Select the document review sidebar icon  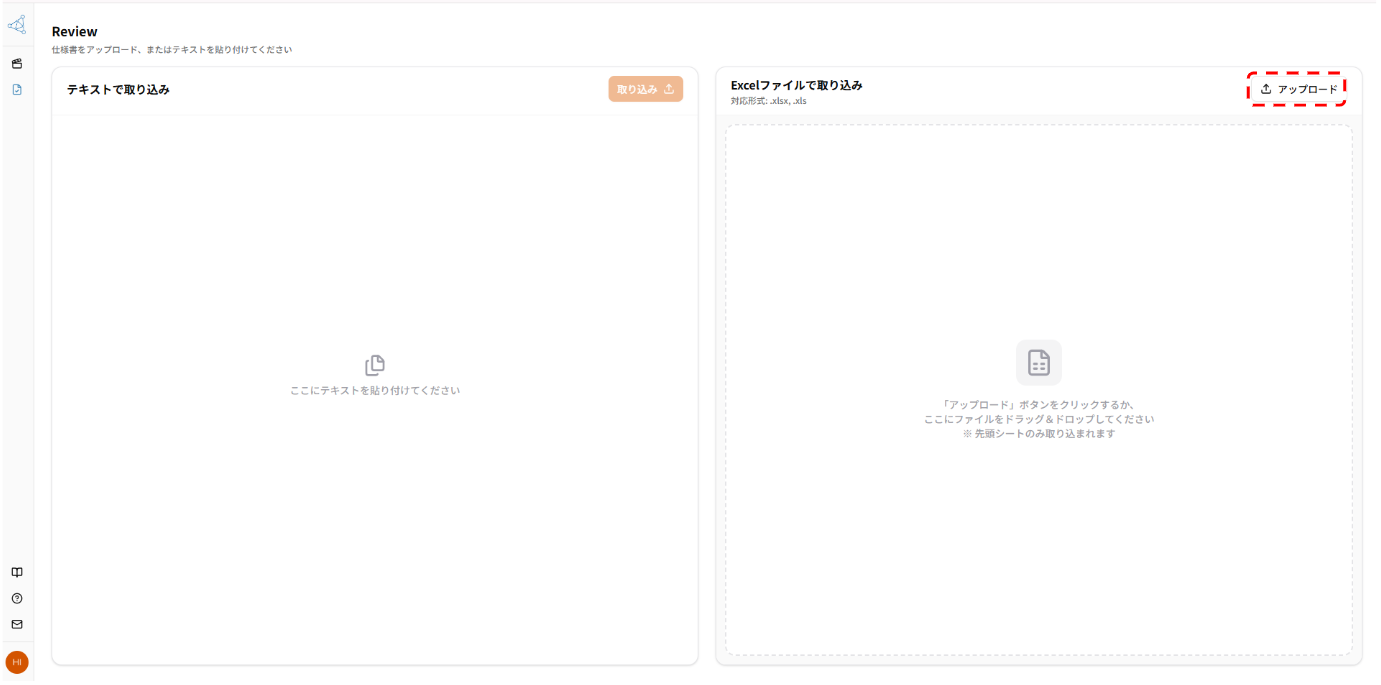(17, 90)
